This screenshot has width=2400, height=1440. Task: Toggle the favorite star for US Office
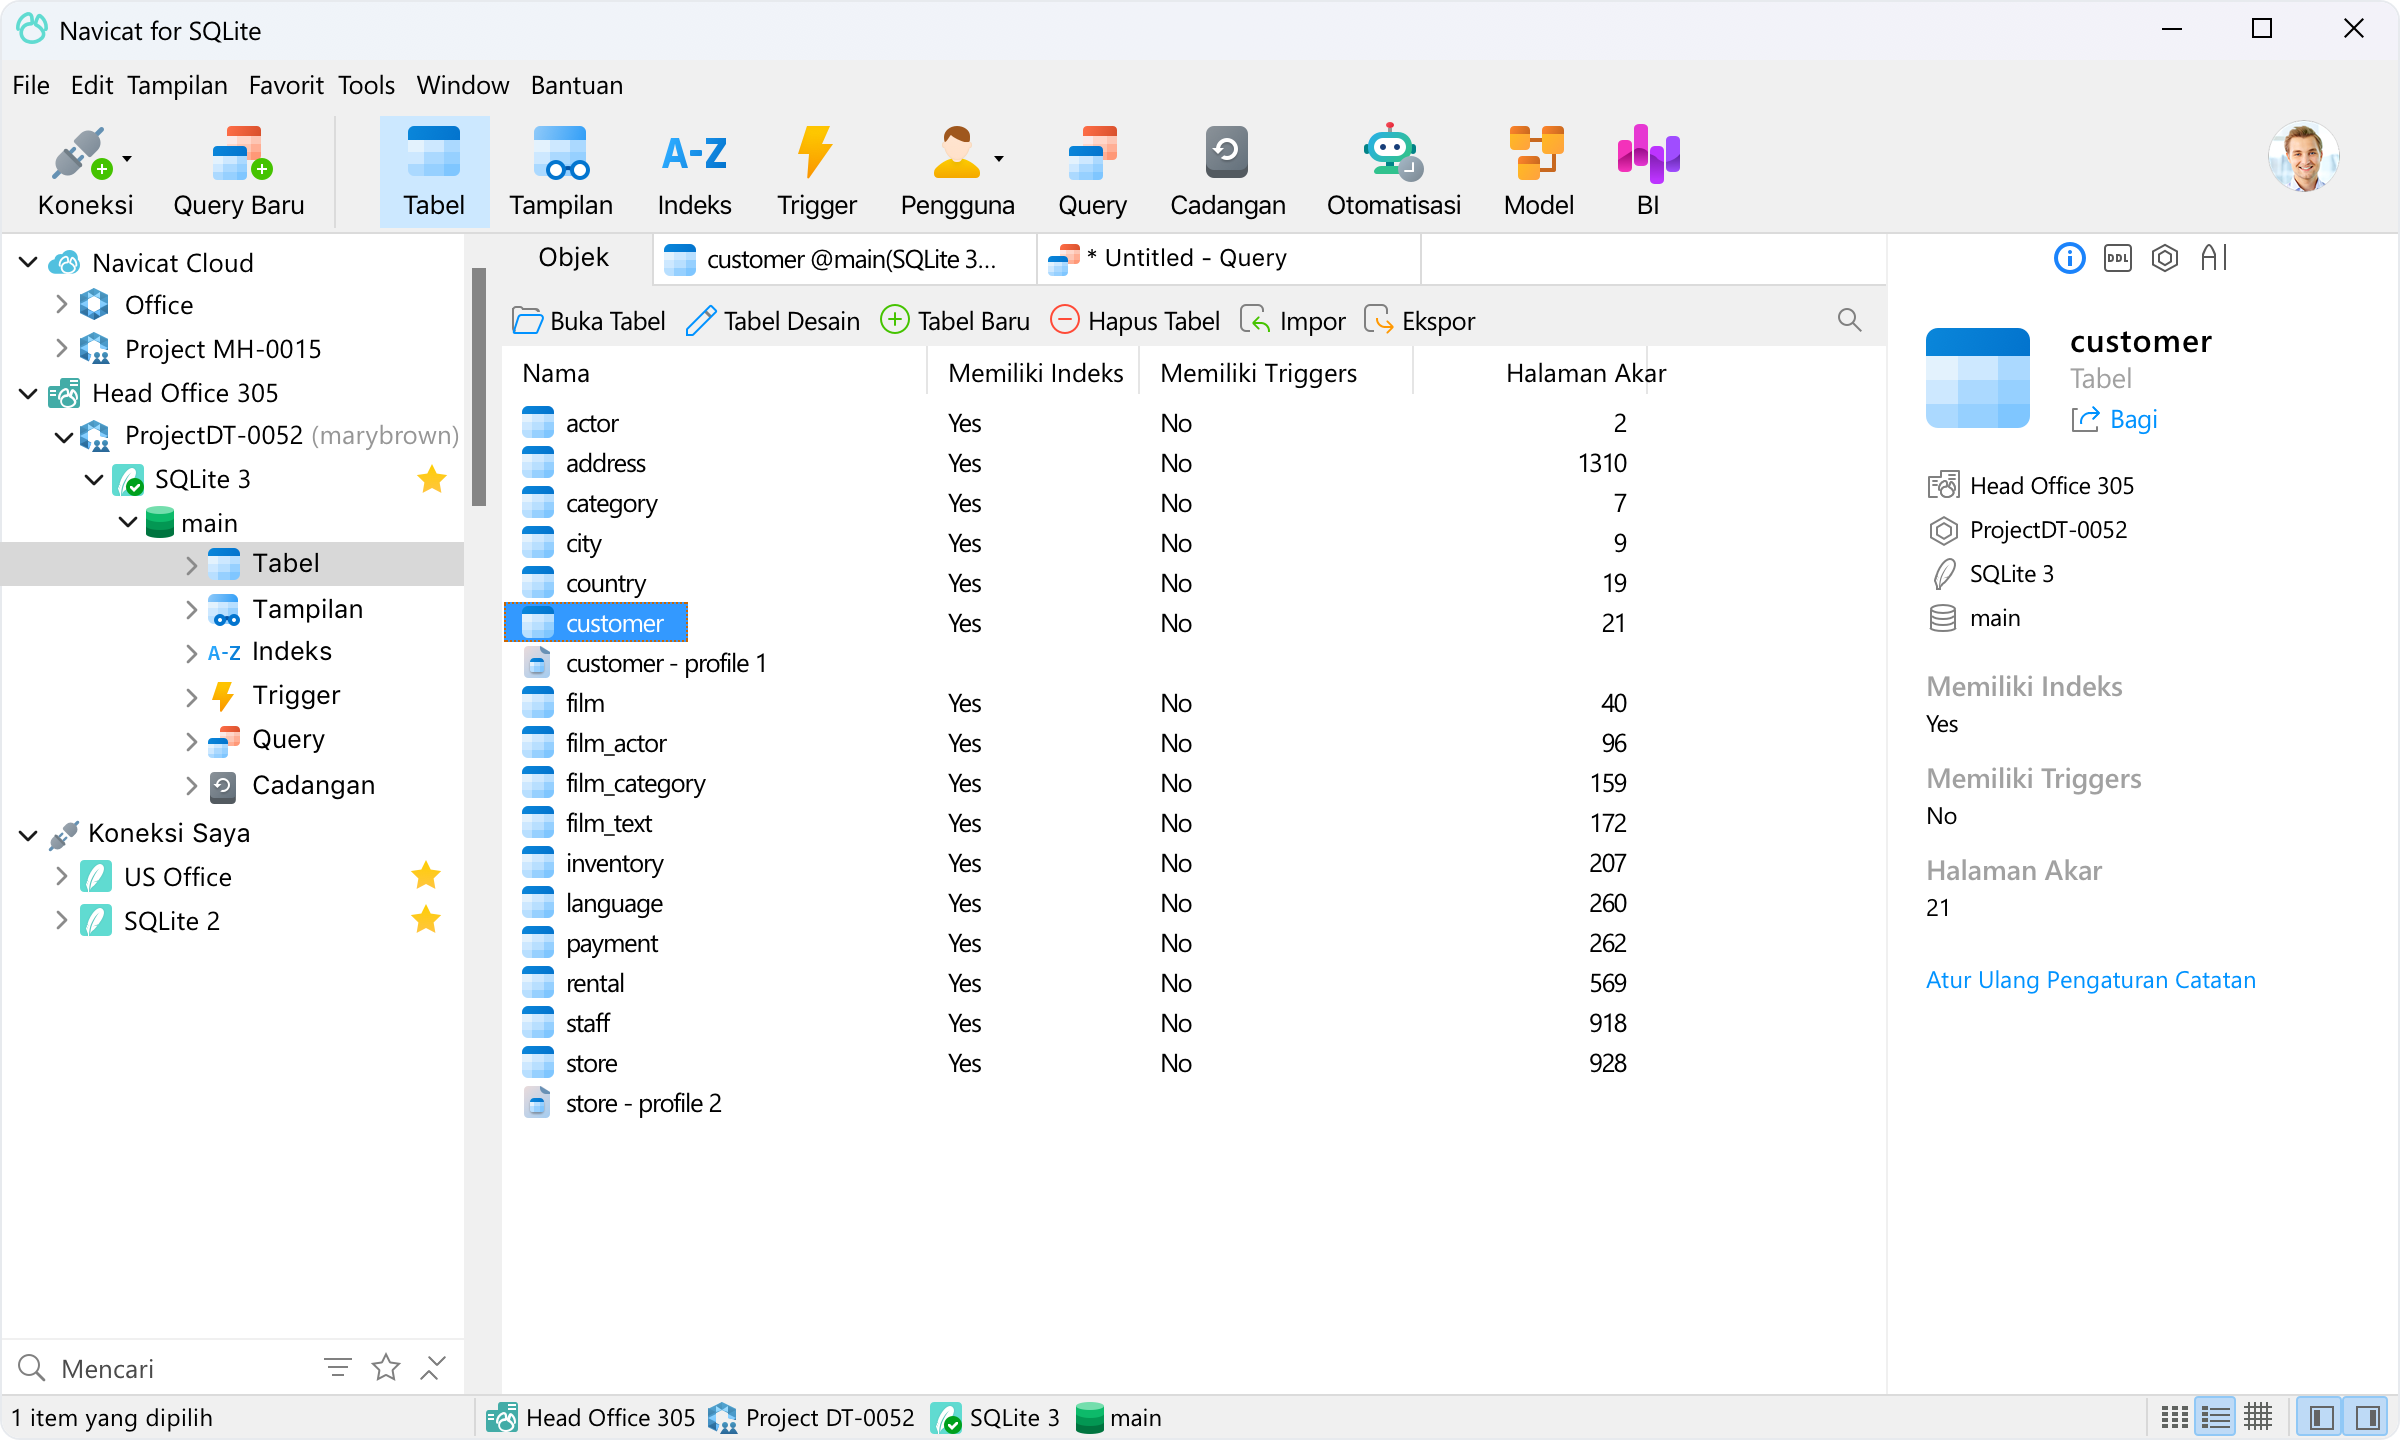[x=426, y=876]
